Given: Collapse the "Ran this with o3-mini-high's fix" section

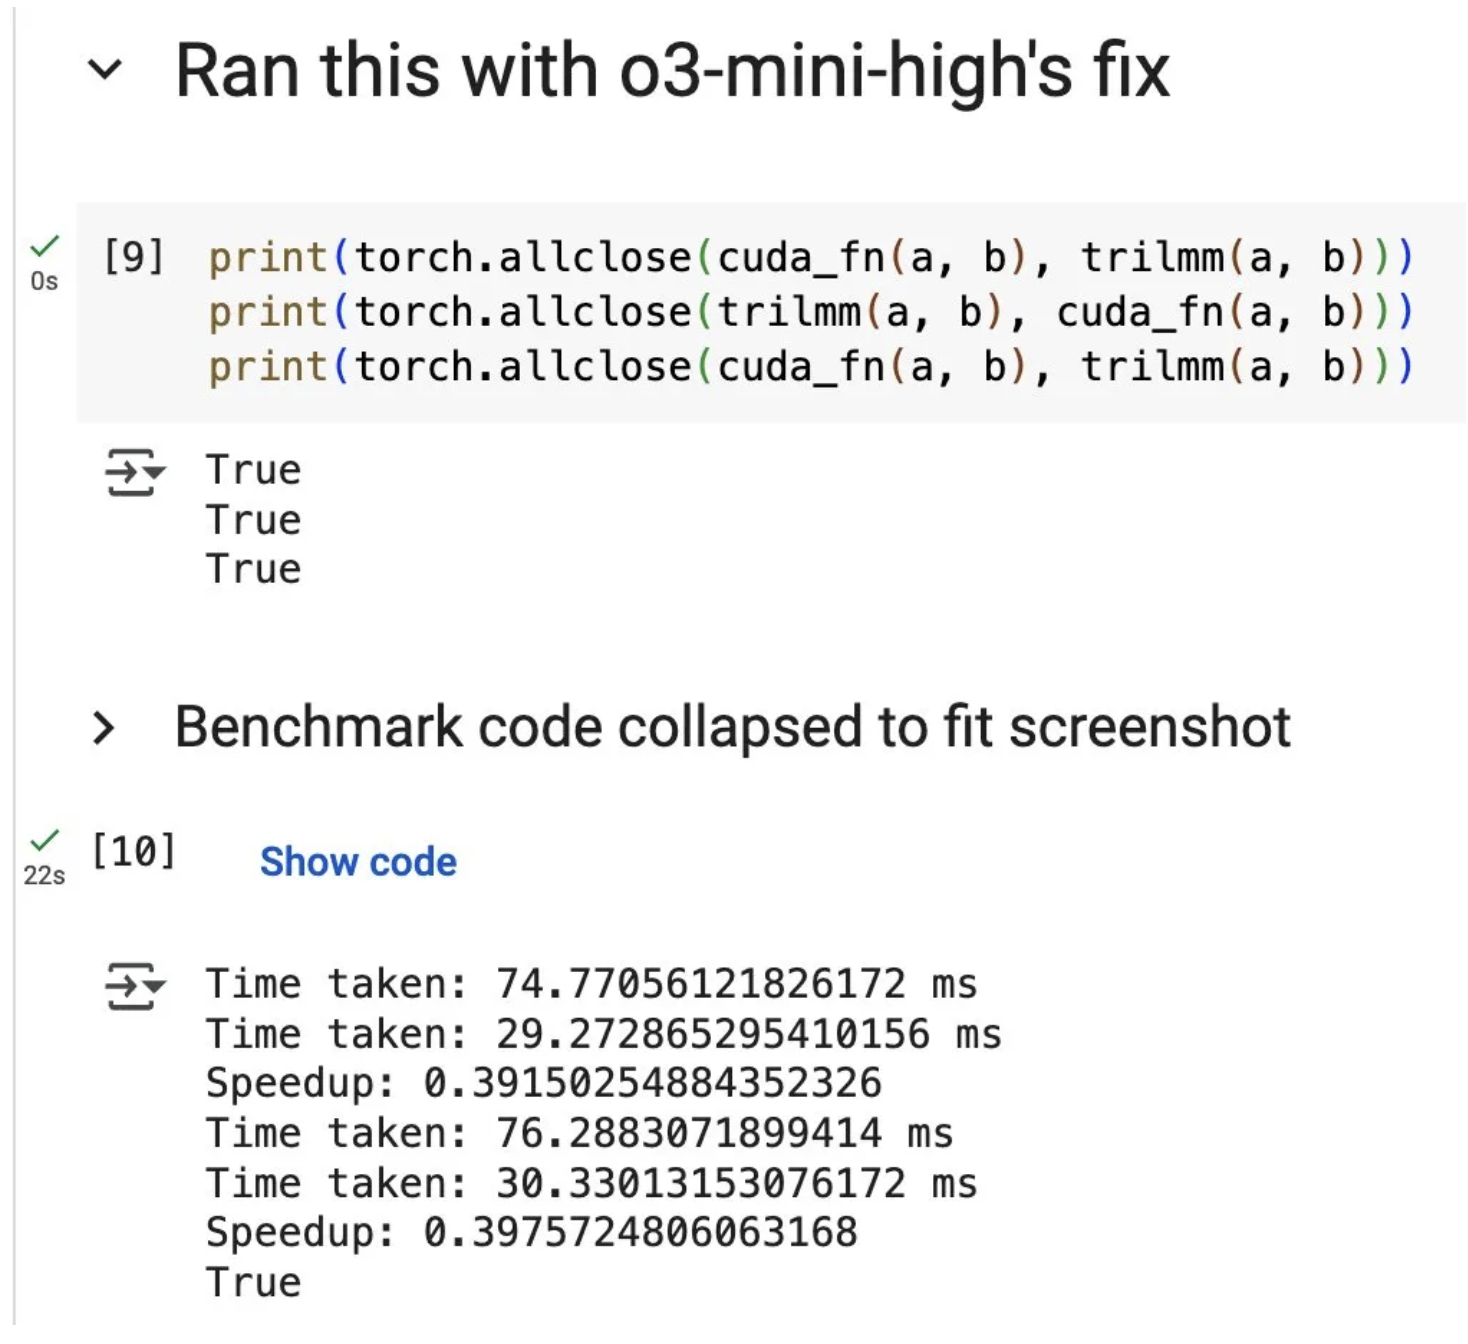Looking at the screenshot, I should point(105,70).
